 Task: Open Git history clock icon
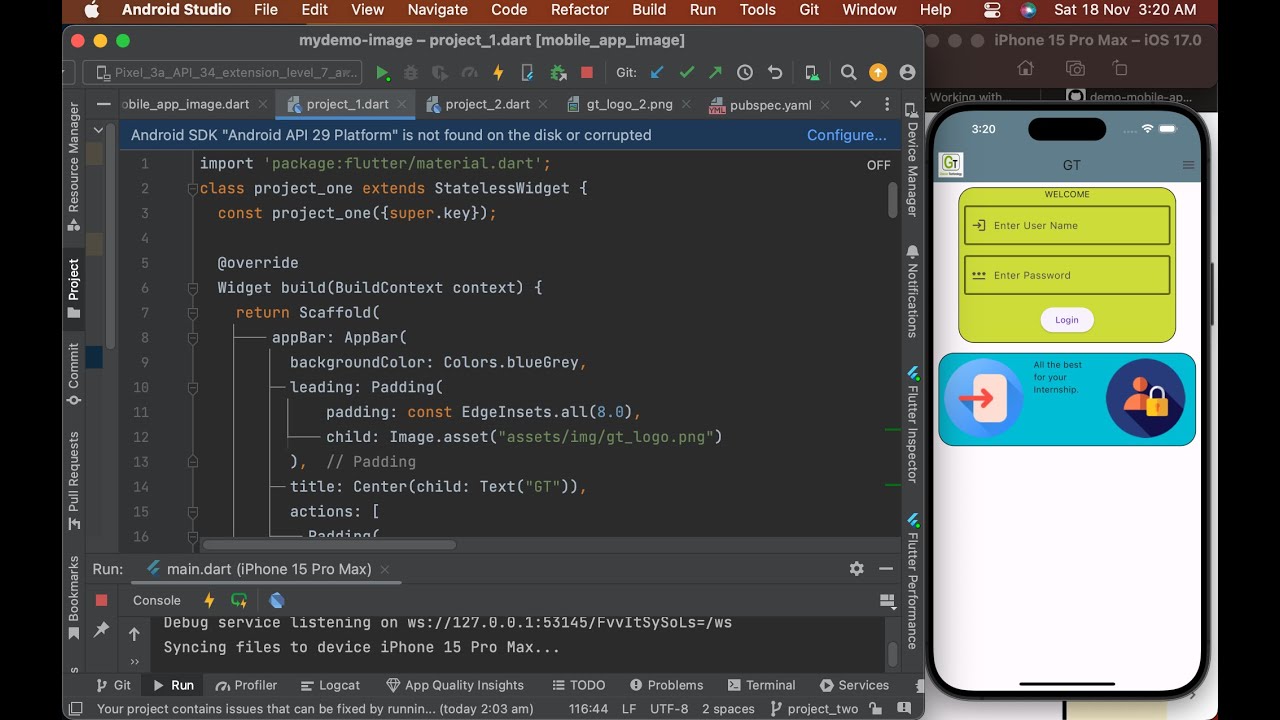745,73
